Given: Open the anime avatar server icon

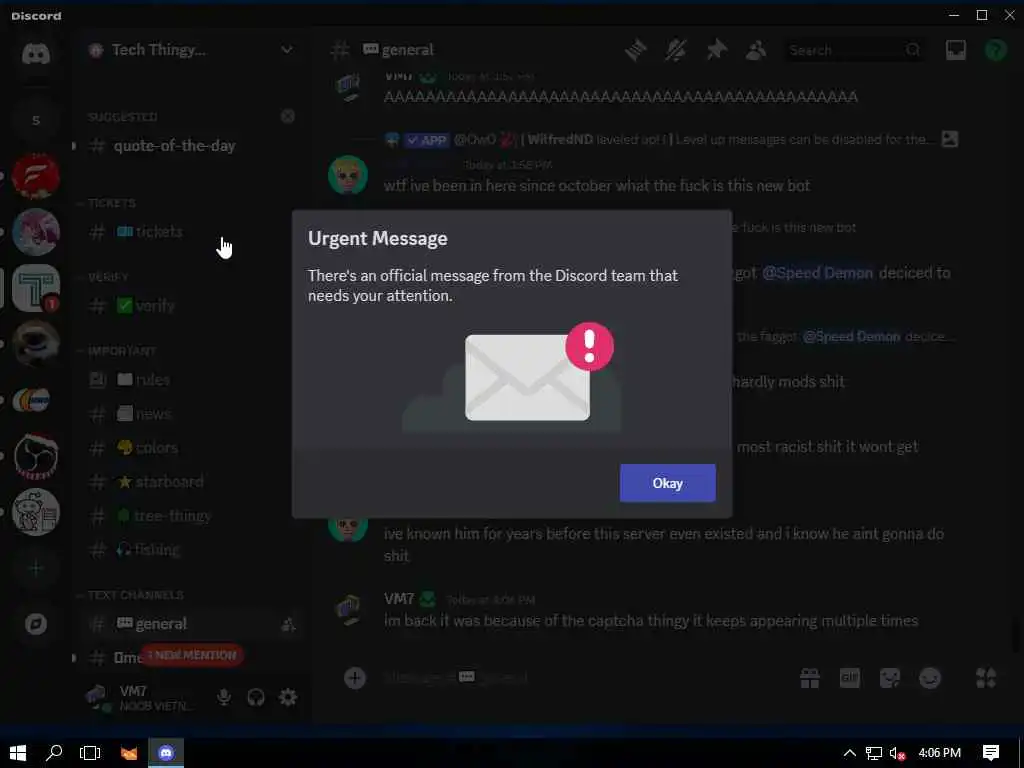Looking at the screenshot, I should 36,231.
